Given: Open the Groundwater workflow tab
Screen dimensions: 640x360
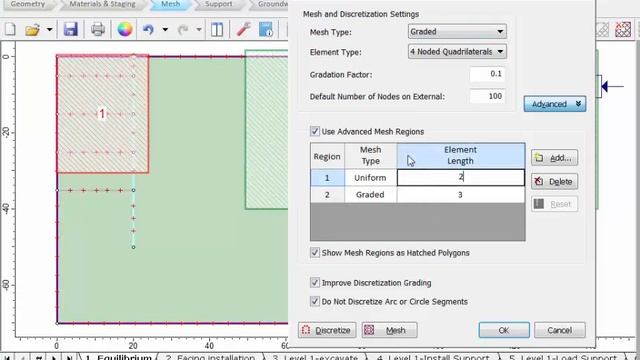Looking at the screenshot, I should pos(273,4).
